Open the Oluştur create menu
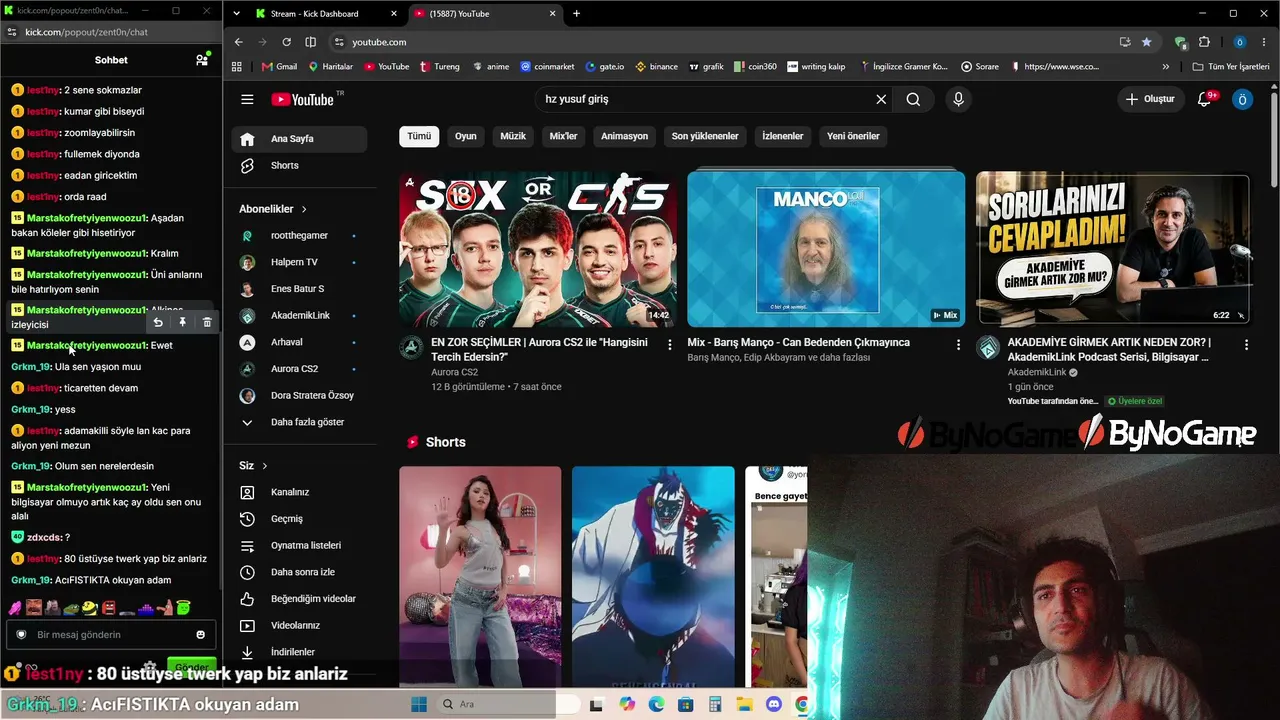 [x=1150, y=99]
